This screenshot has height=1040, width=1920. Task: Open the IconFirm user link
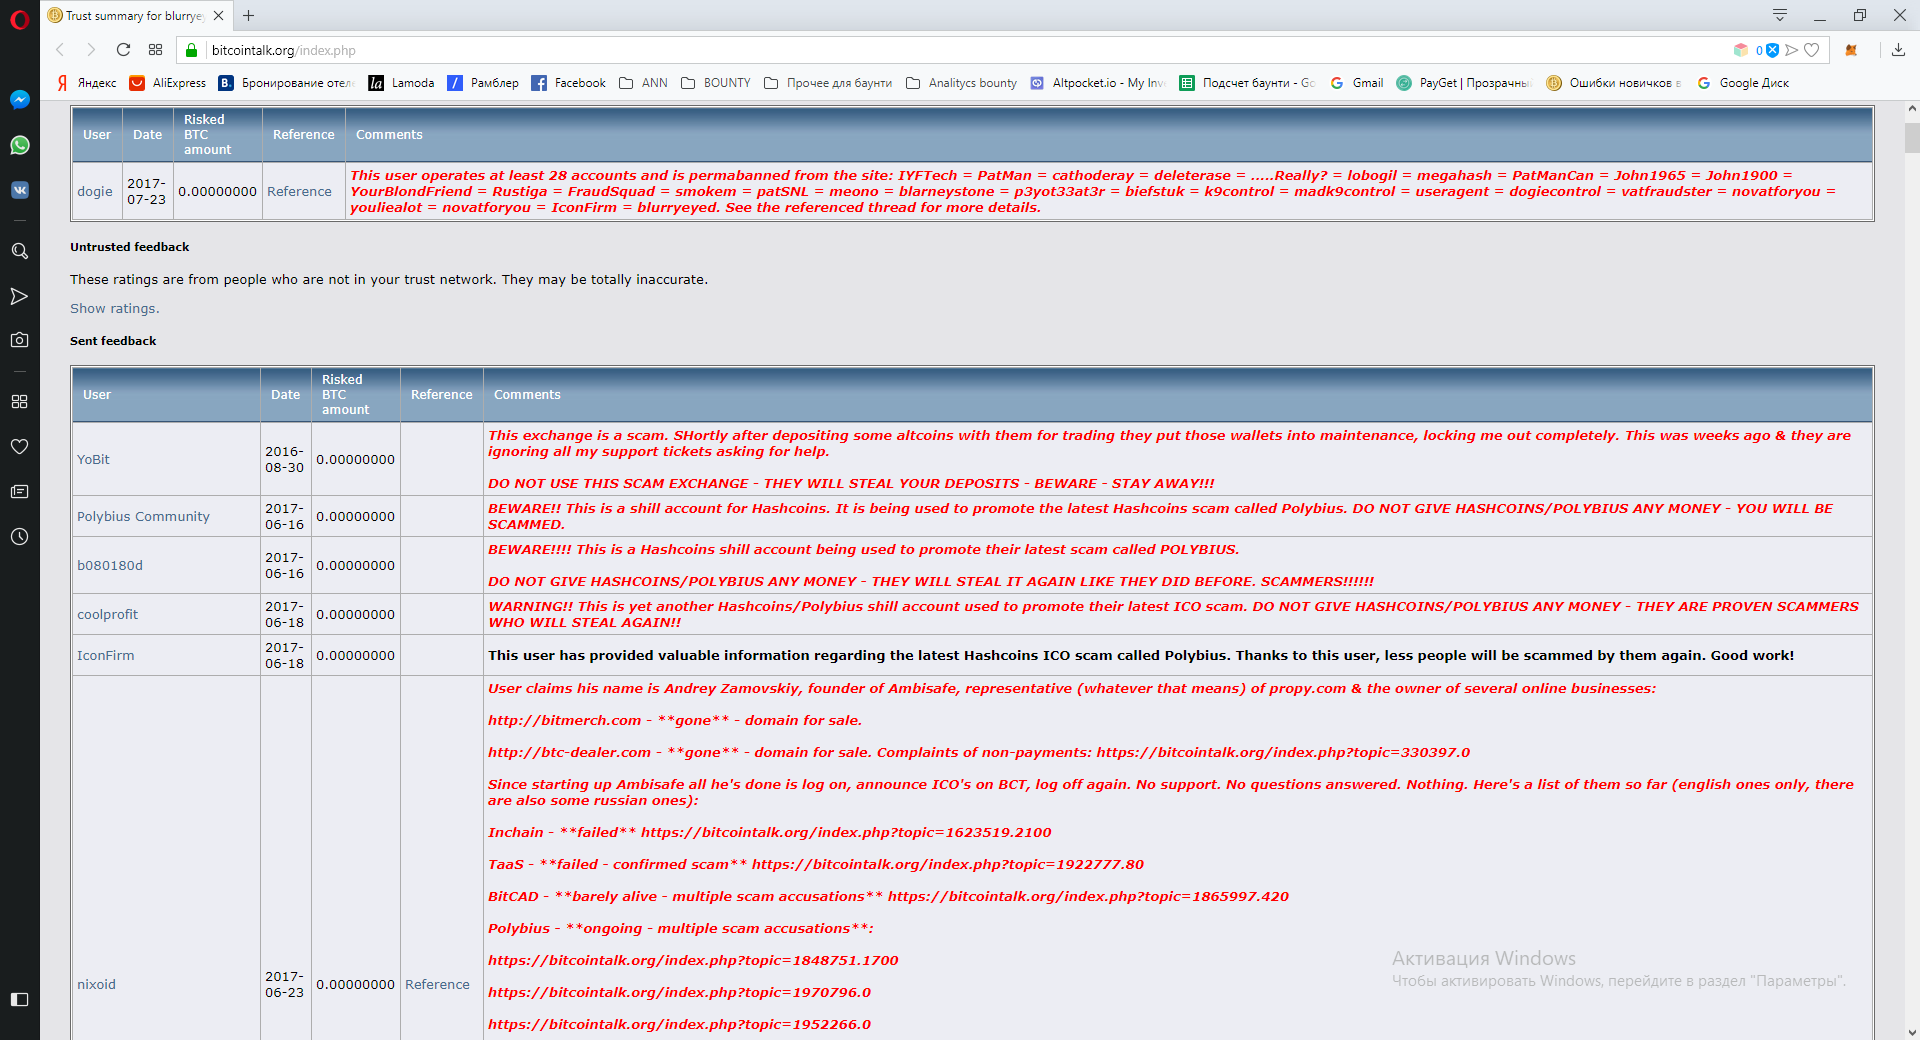(x=105, y=656)
